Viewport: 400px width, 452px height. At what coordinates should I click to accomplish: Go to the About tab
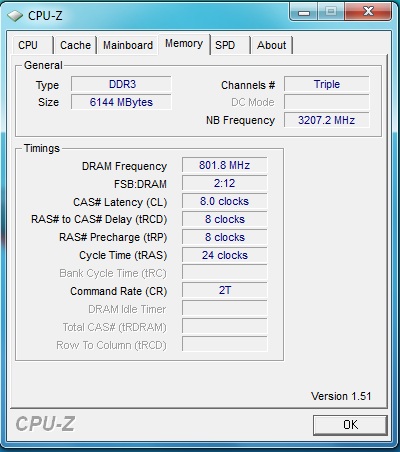click(272, 45)
